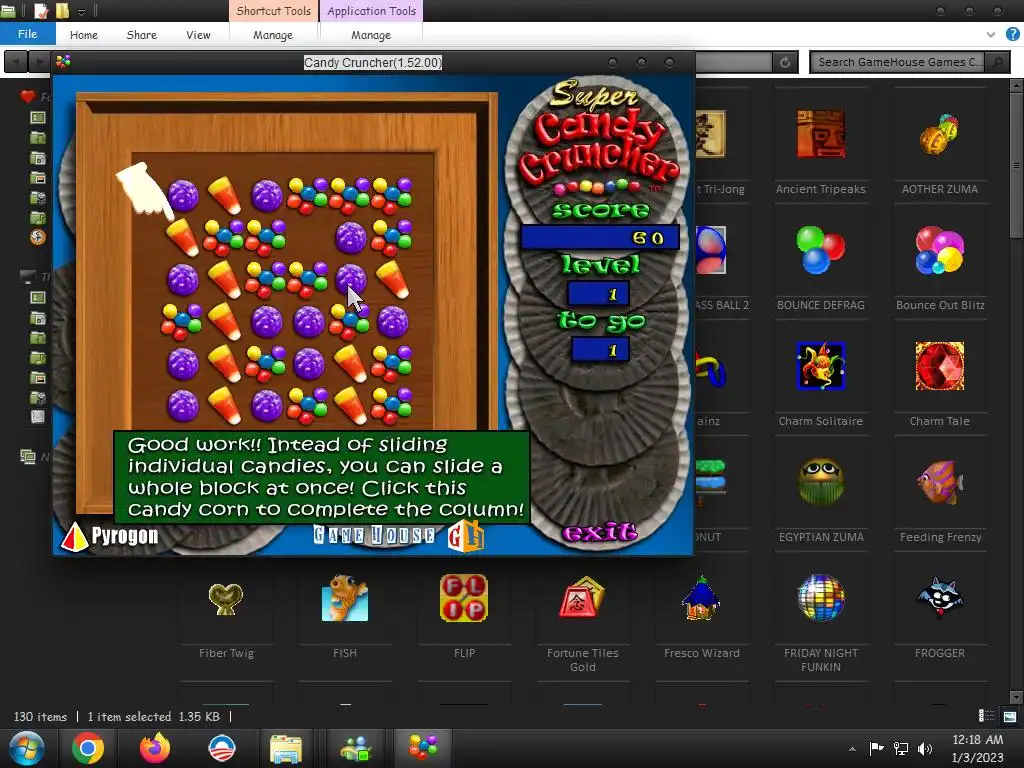Switch to the Share ribbon tab
Screen dimensions: 1024x768
142,35
